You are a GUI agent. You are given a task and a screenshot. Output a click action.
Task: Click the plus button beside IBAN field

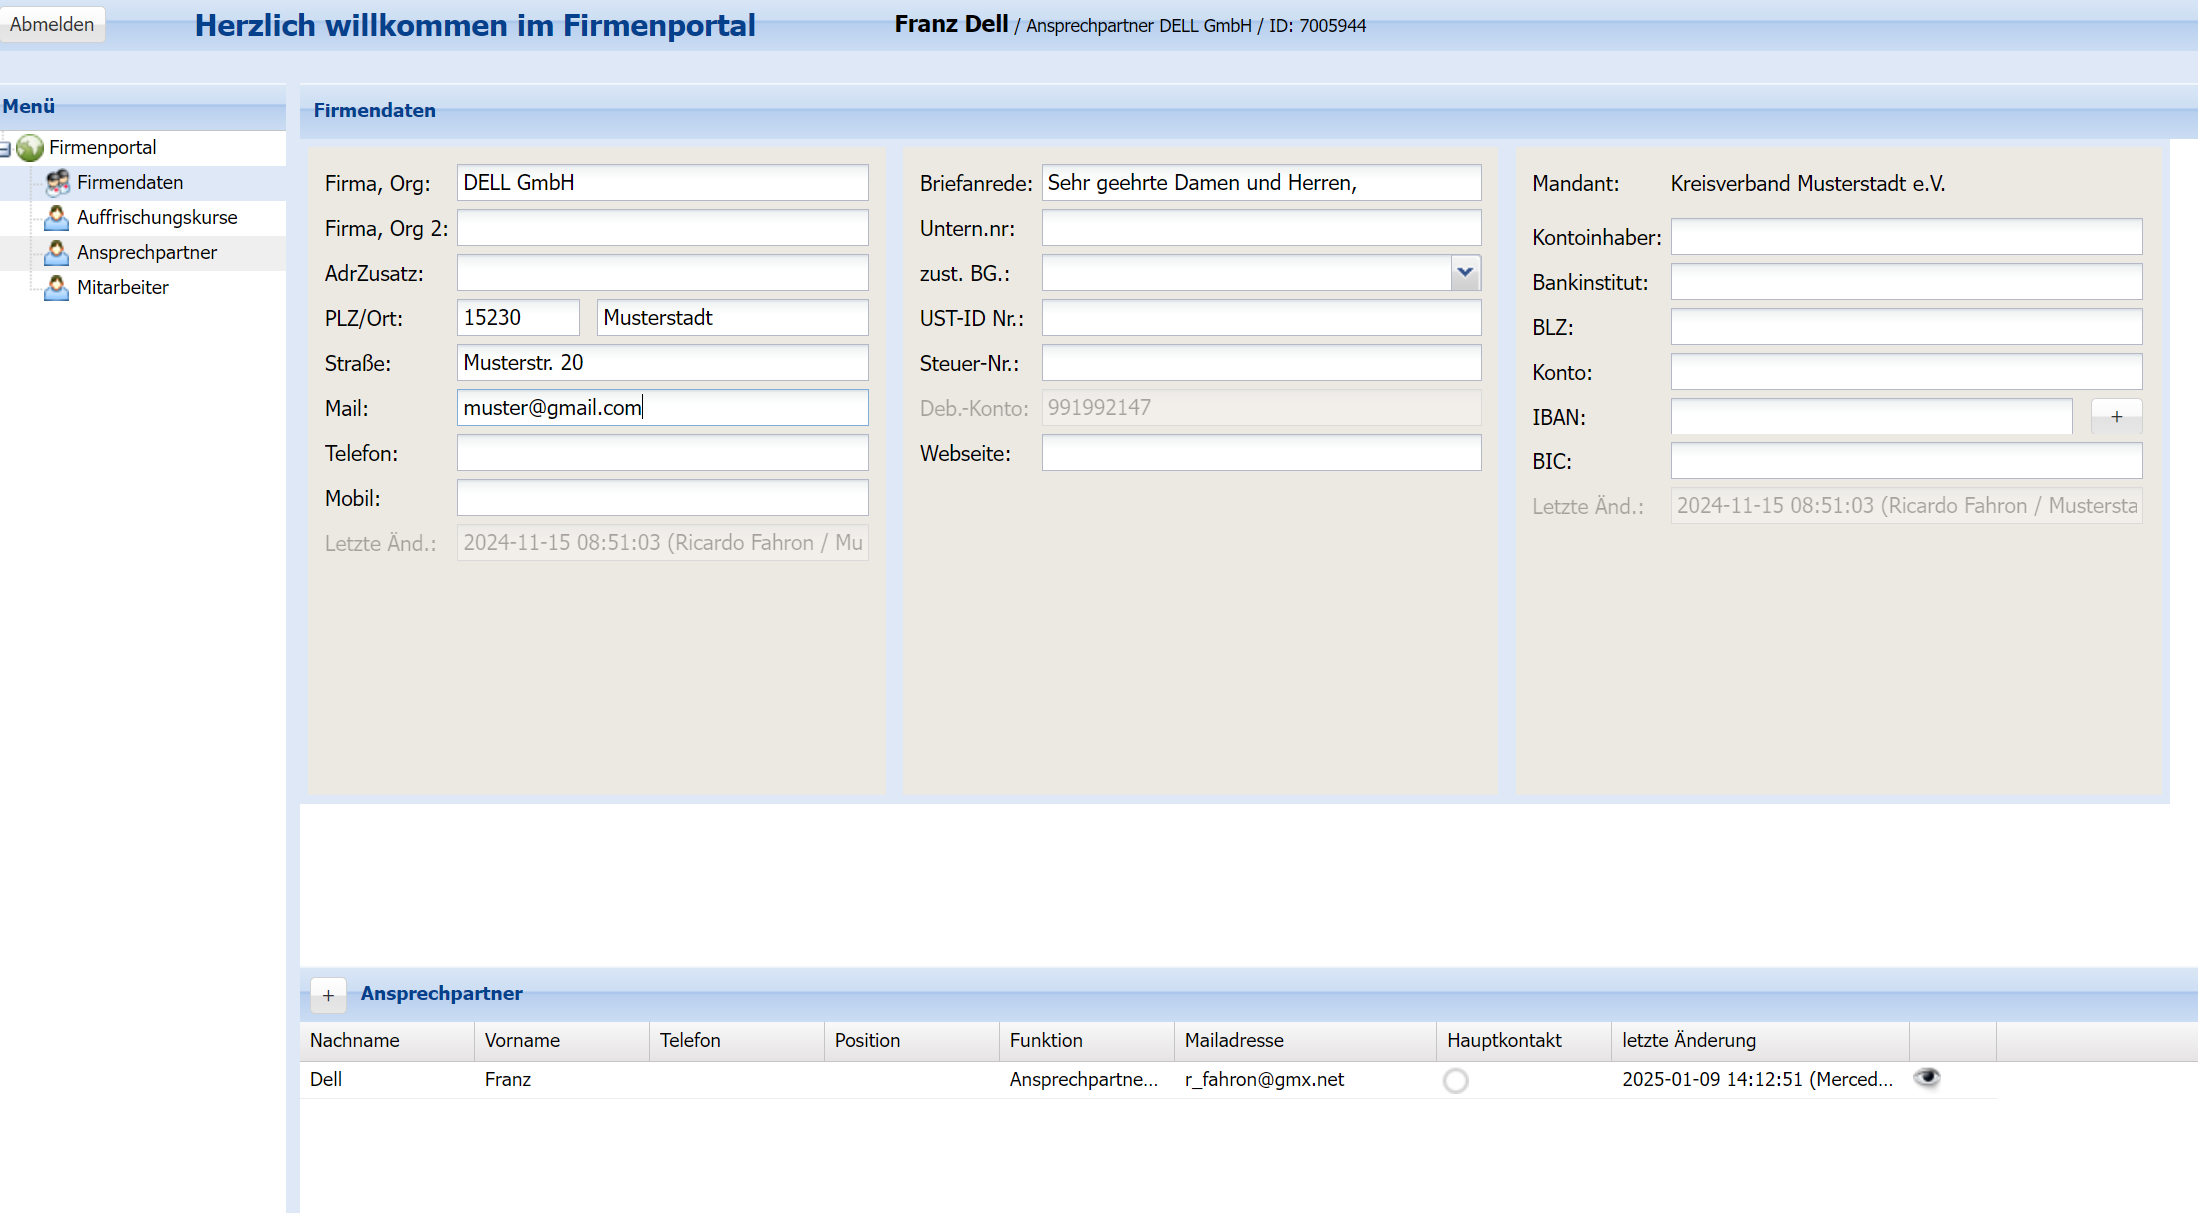2116,417
